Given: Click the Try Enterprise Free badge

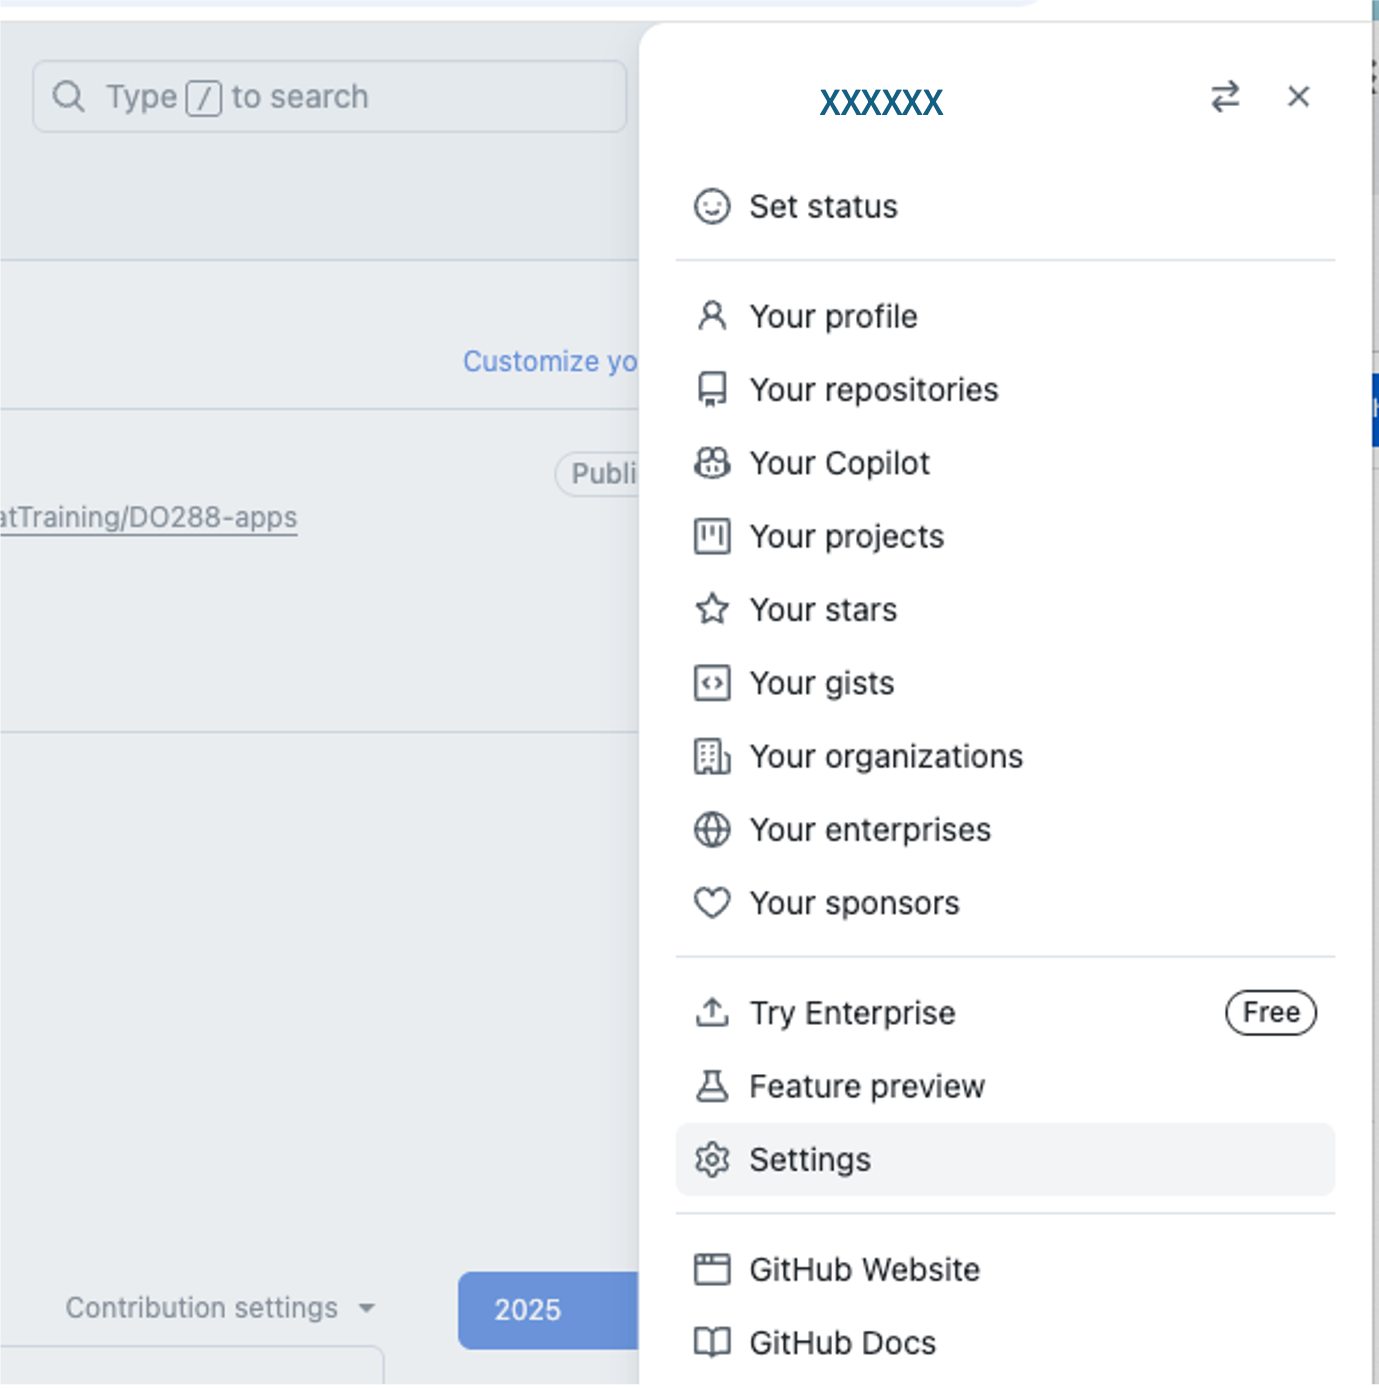Looking at the screenshot, I should (x=1270, y=1012).
